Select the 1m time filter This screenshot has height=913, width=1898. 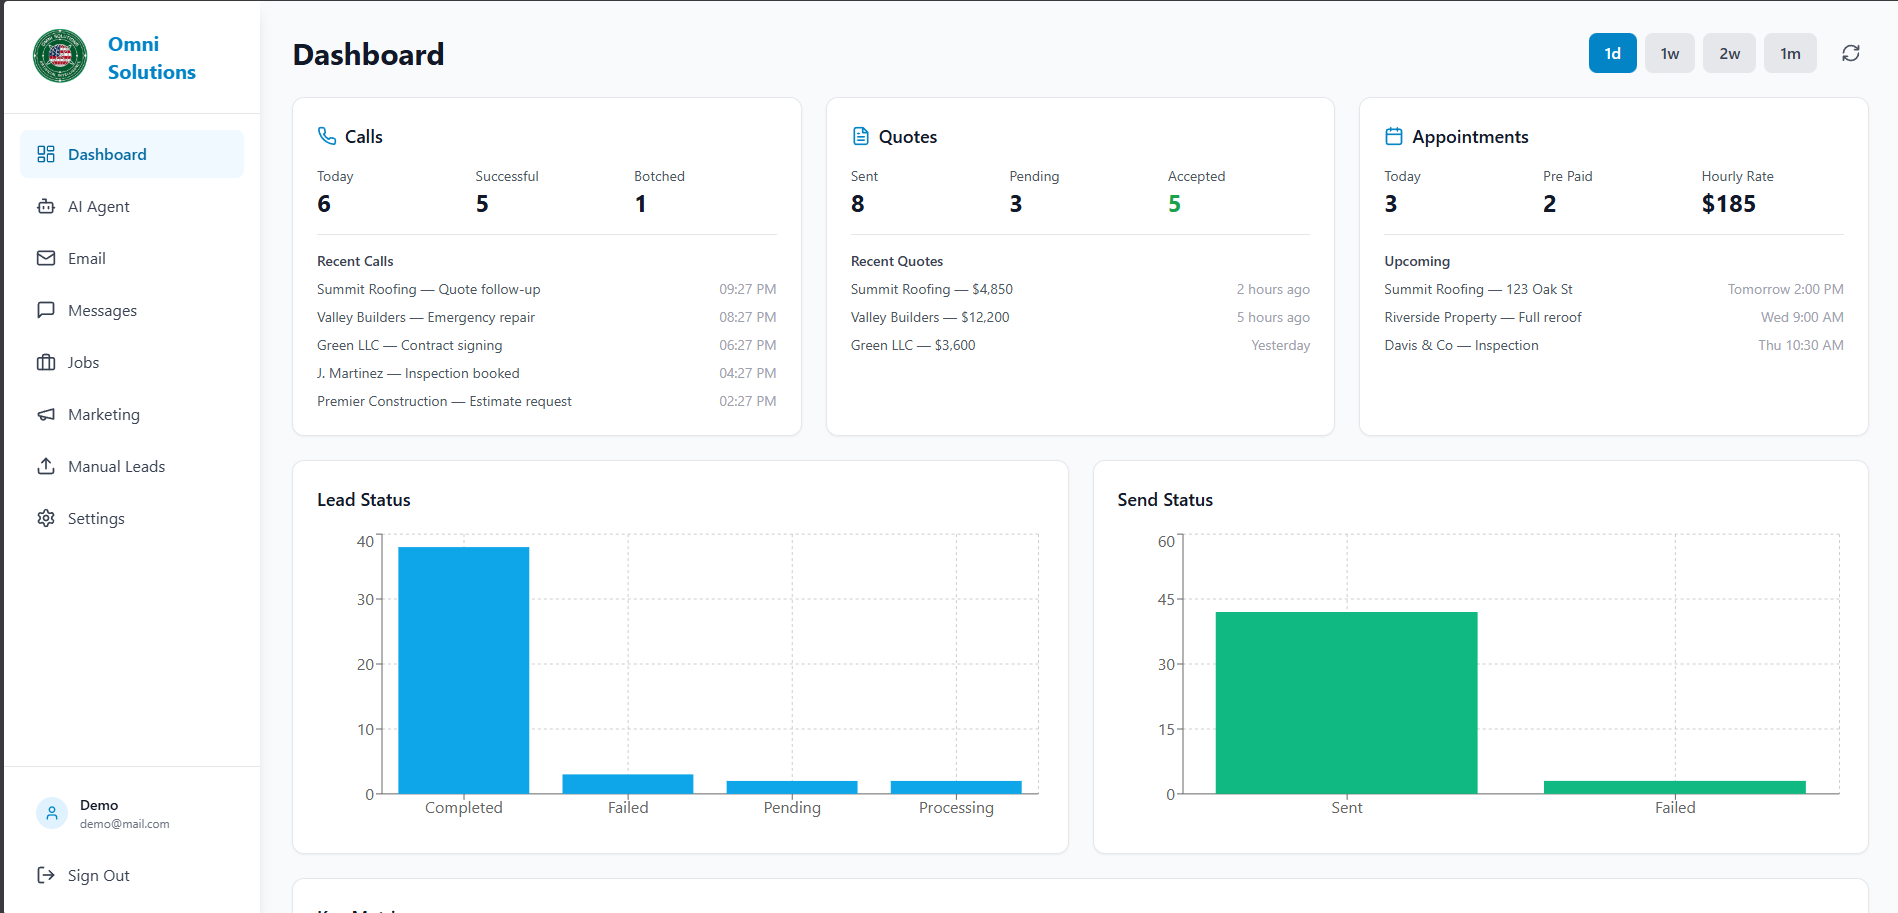[1790, 53]
